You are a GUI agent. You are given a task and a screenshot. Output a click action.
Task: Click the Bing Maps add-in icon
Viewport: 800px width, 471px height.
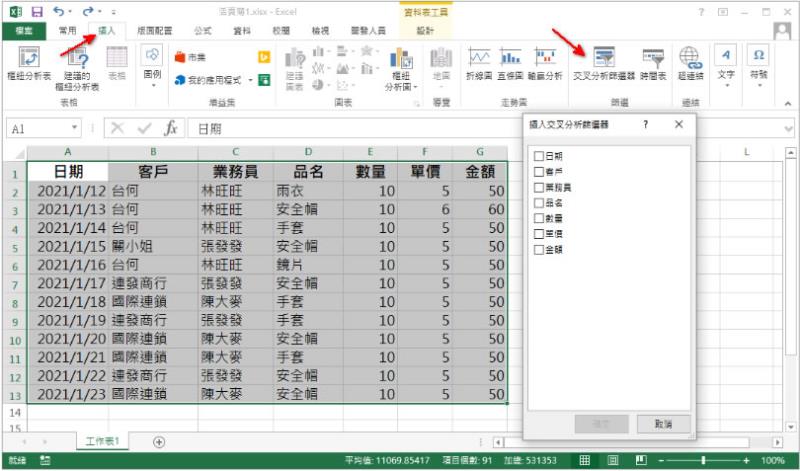pos(264,57)
